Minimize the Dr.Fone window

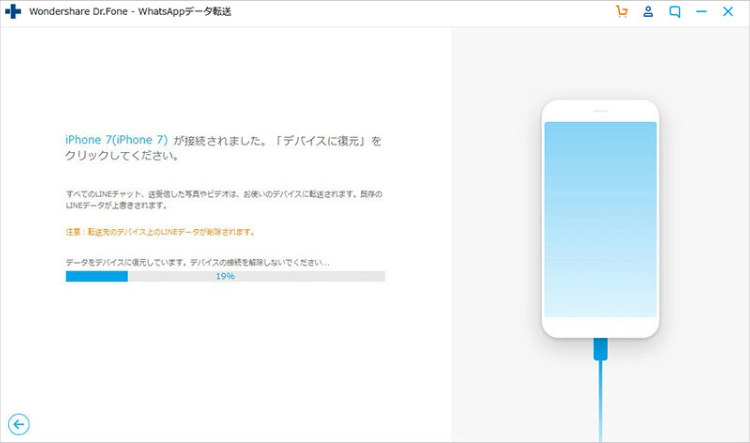(x=701, y=11)
